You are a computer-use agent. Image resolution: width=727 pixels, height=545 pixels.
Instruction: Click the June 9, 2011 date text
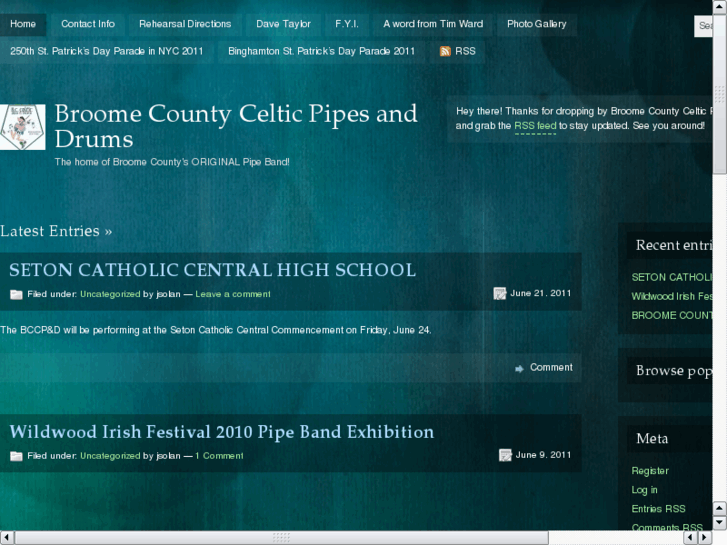[543, 455]
